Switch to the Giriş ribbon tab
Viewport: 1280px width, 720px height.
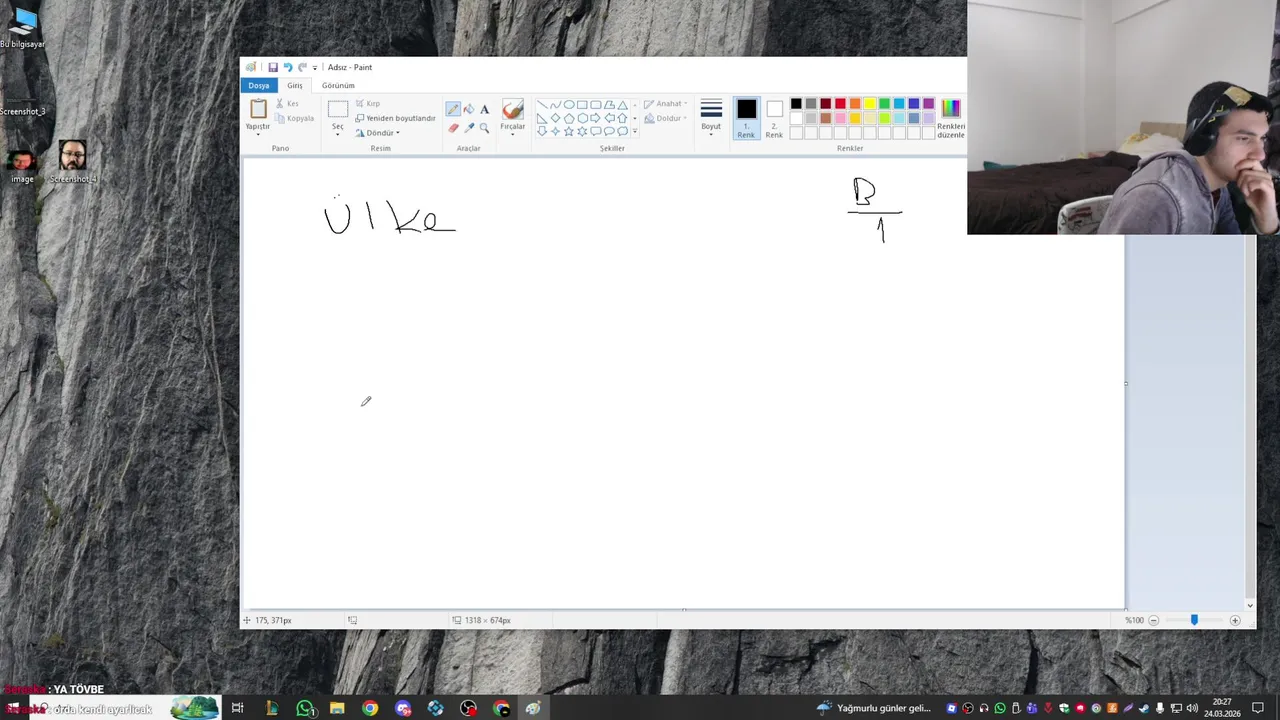coord(295,86)
